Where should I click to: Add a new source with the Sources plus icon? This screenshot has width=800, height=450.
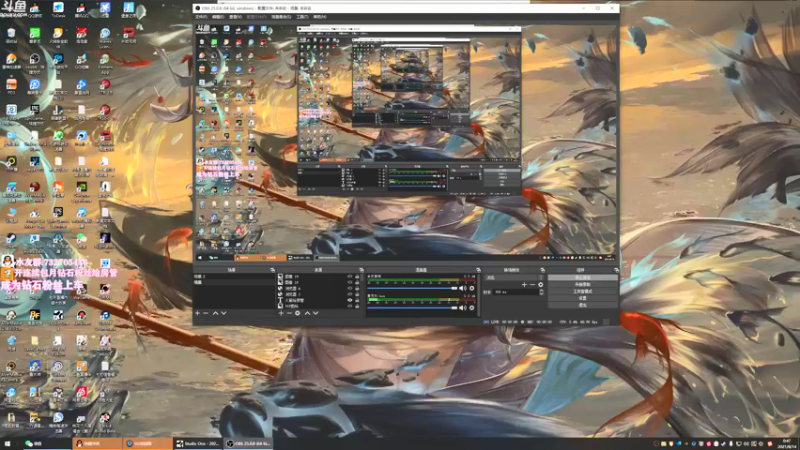point(281,313)
